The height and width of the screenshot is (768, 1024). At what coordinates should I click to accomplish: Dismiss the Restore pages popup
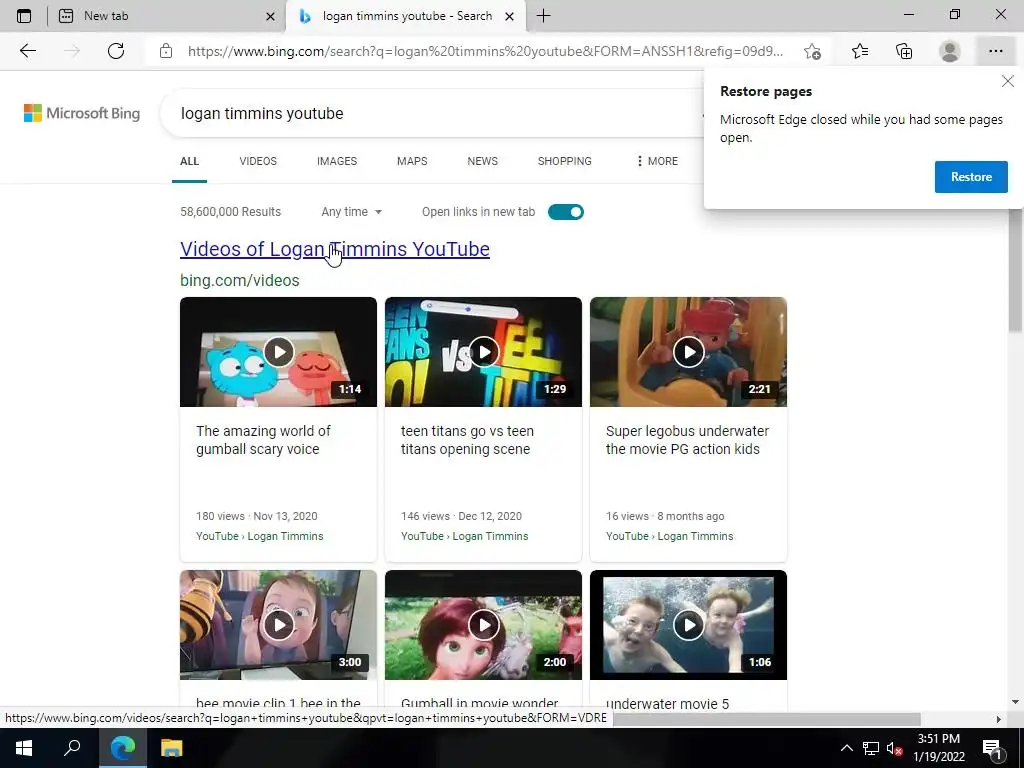pyautogui.click(x=1008, y=81)
